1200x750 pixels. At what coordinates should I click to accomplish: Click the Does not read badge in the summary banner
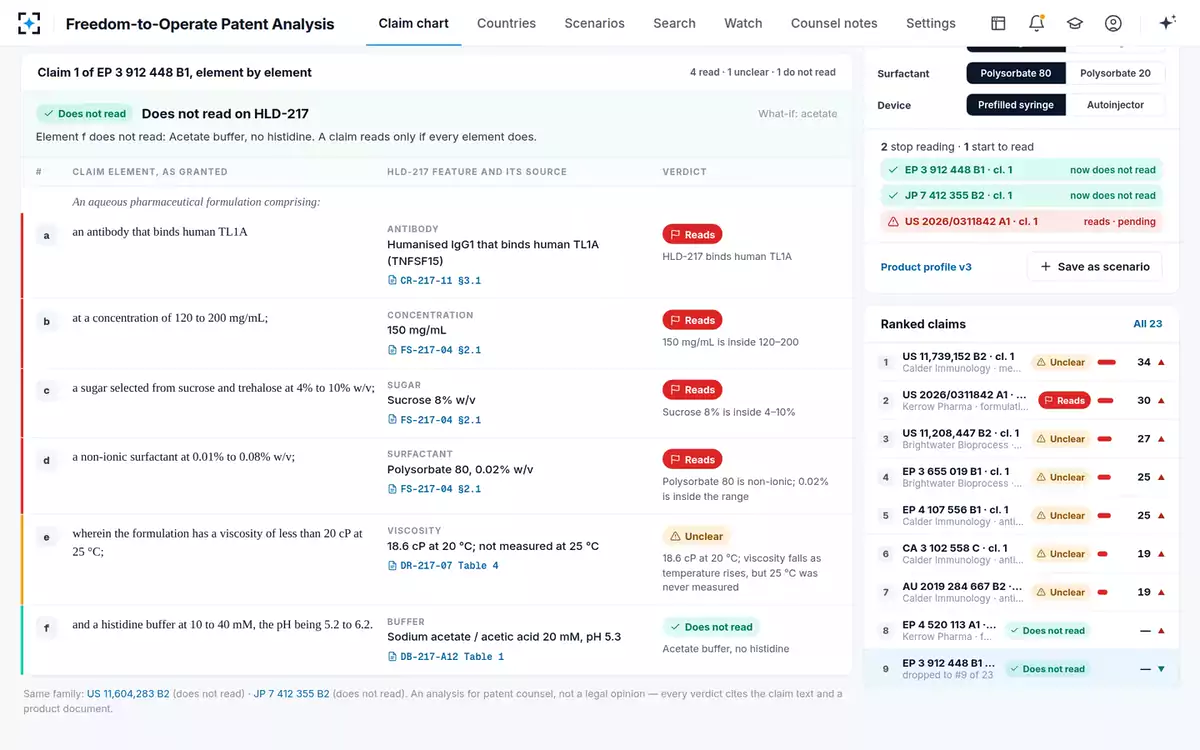[x=84, y=114]
